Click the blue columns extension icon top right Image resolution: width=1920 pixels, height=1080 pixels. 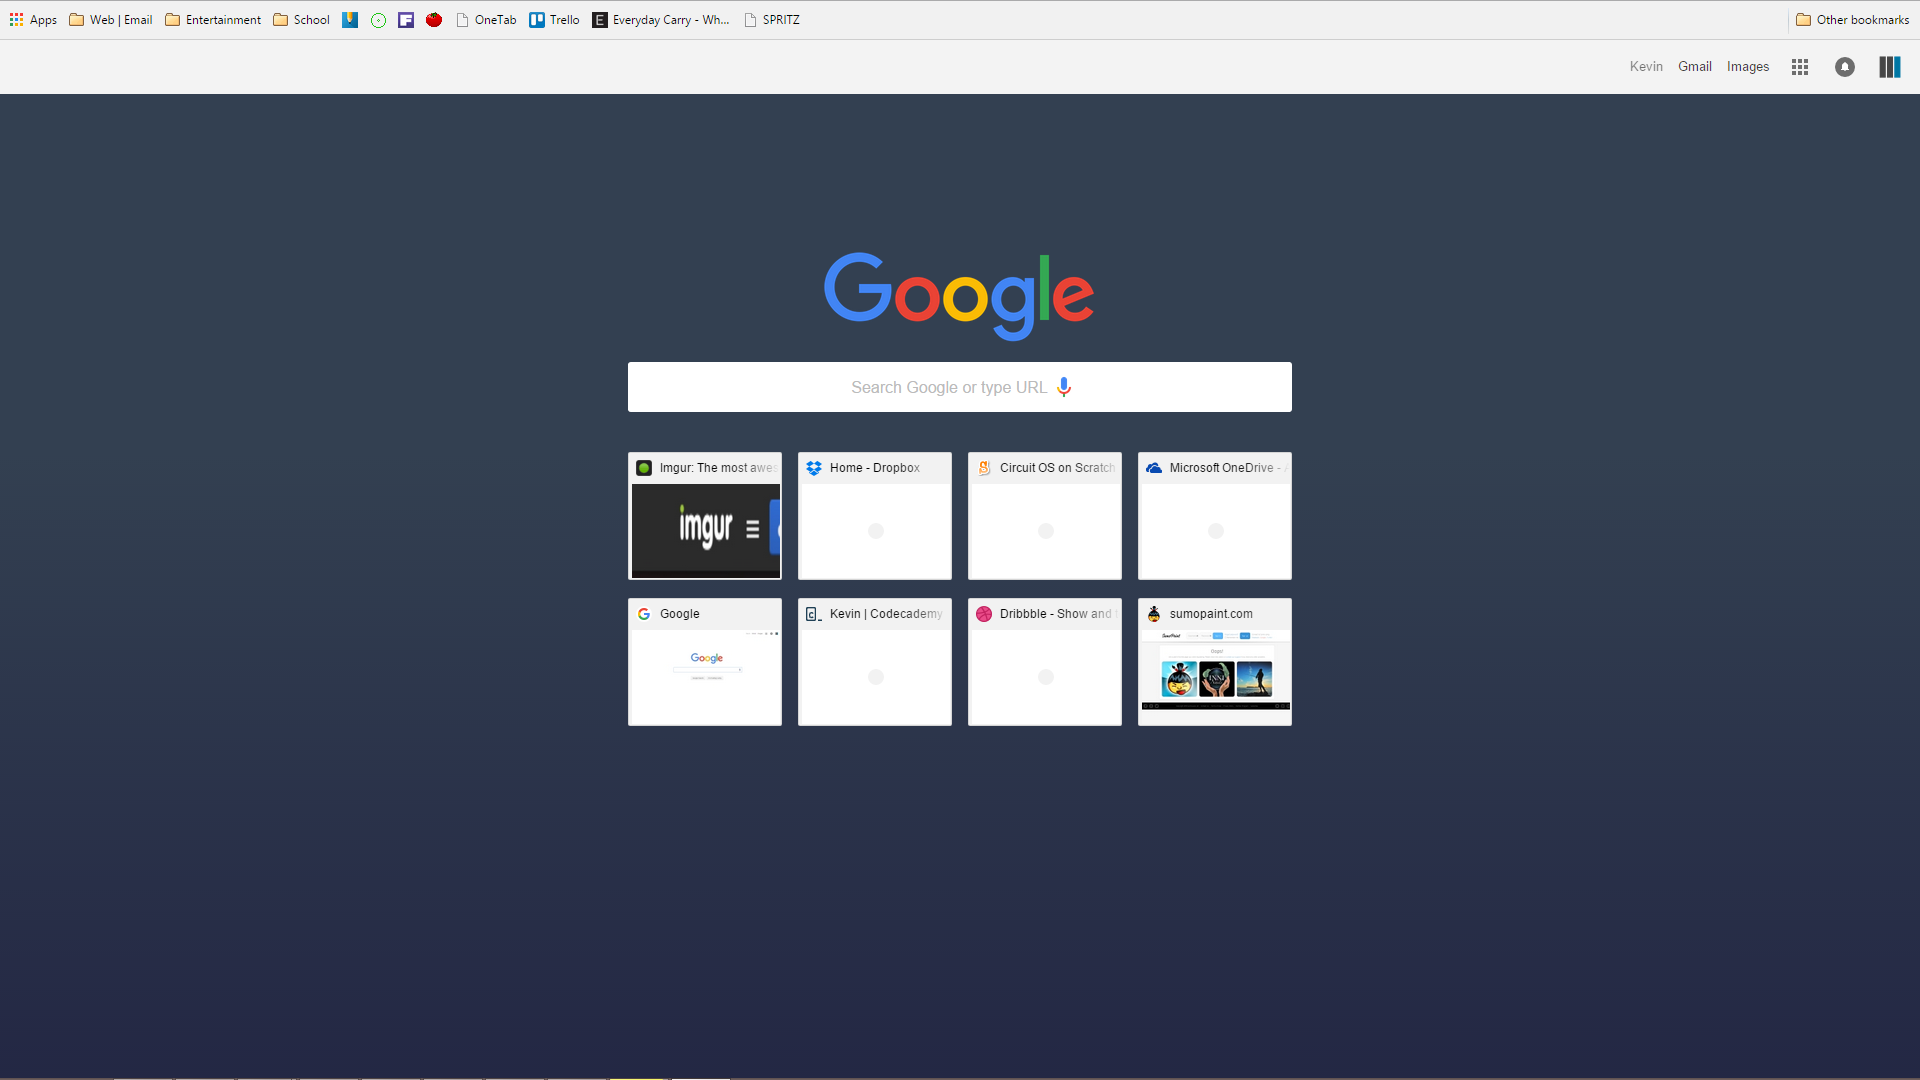1889,66
